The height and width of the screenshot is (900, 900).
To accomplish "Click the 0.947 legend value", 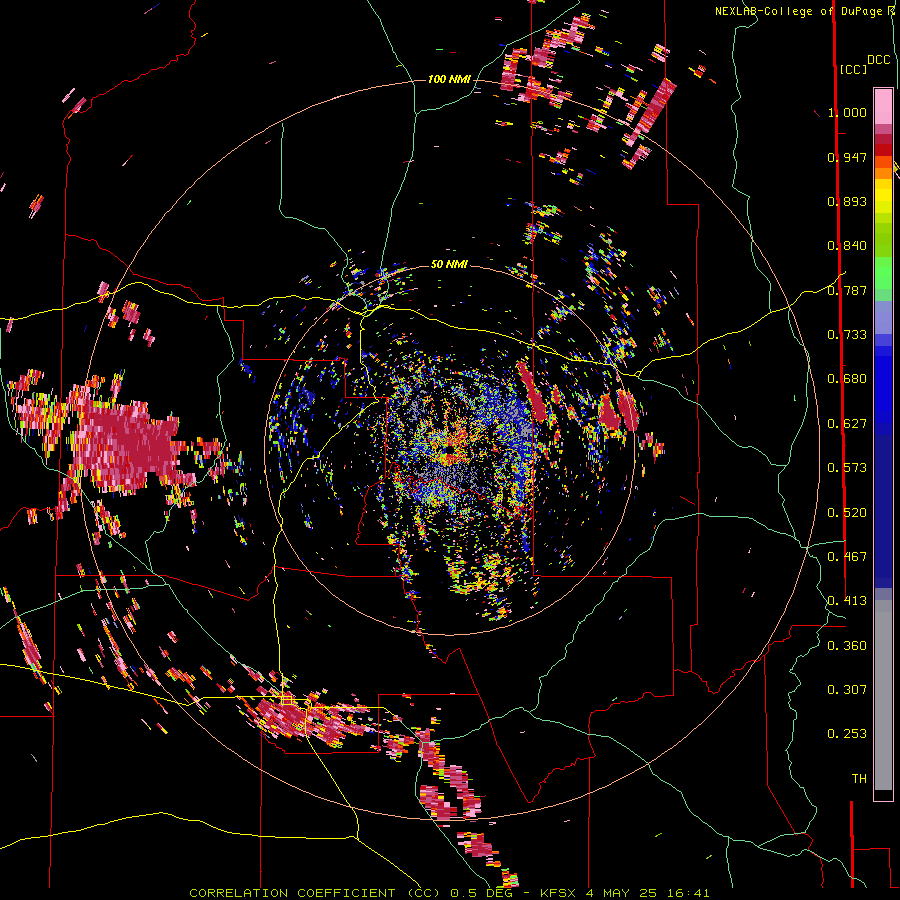I will [x=847, y=157].
